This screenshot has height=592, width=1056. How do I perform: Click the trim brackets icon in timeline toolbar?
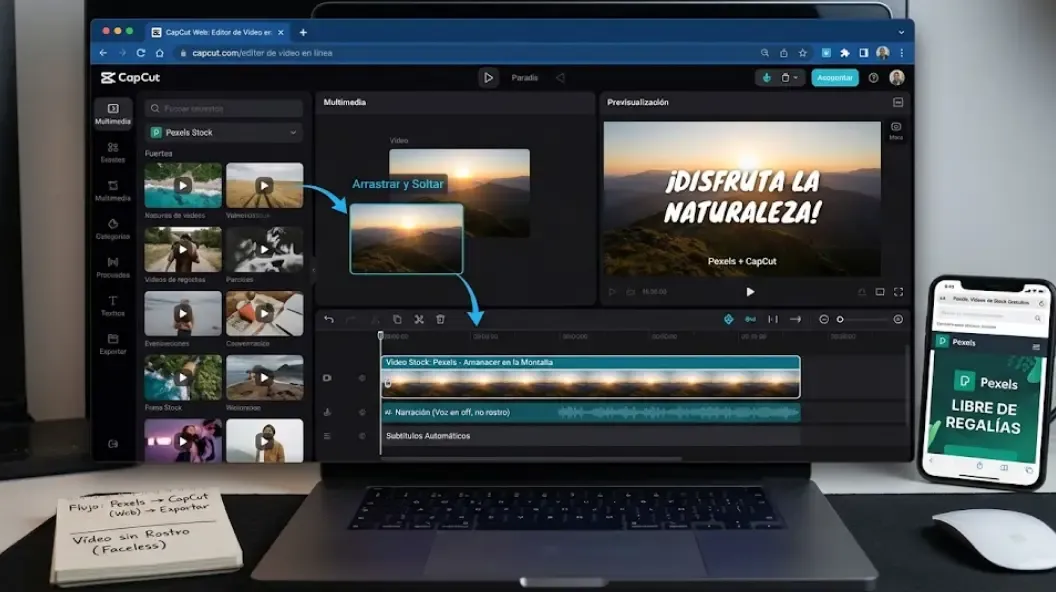coord(773,319)
